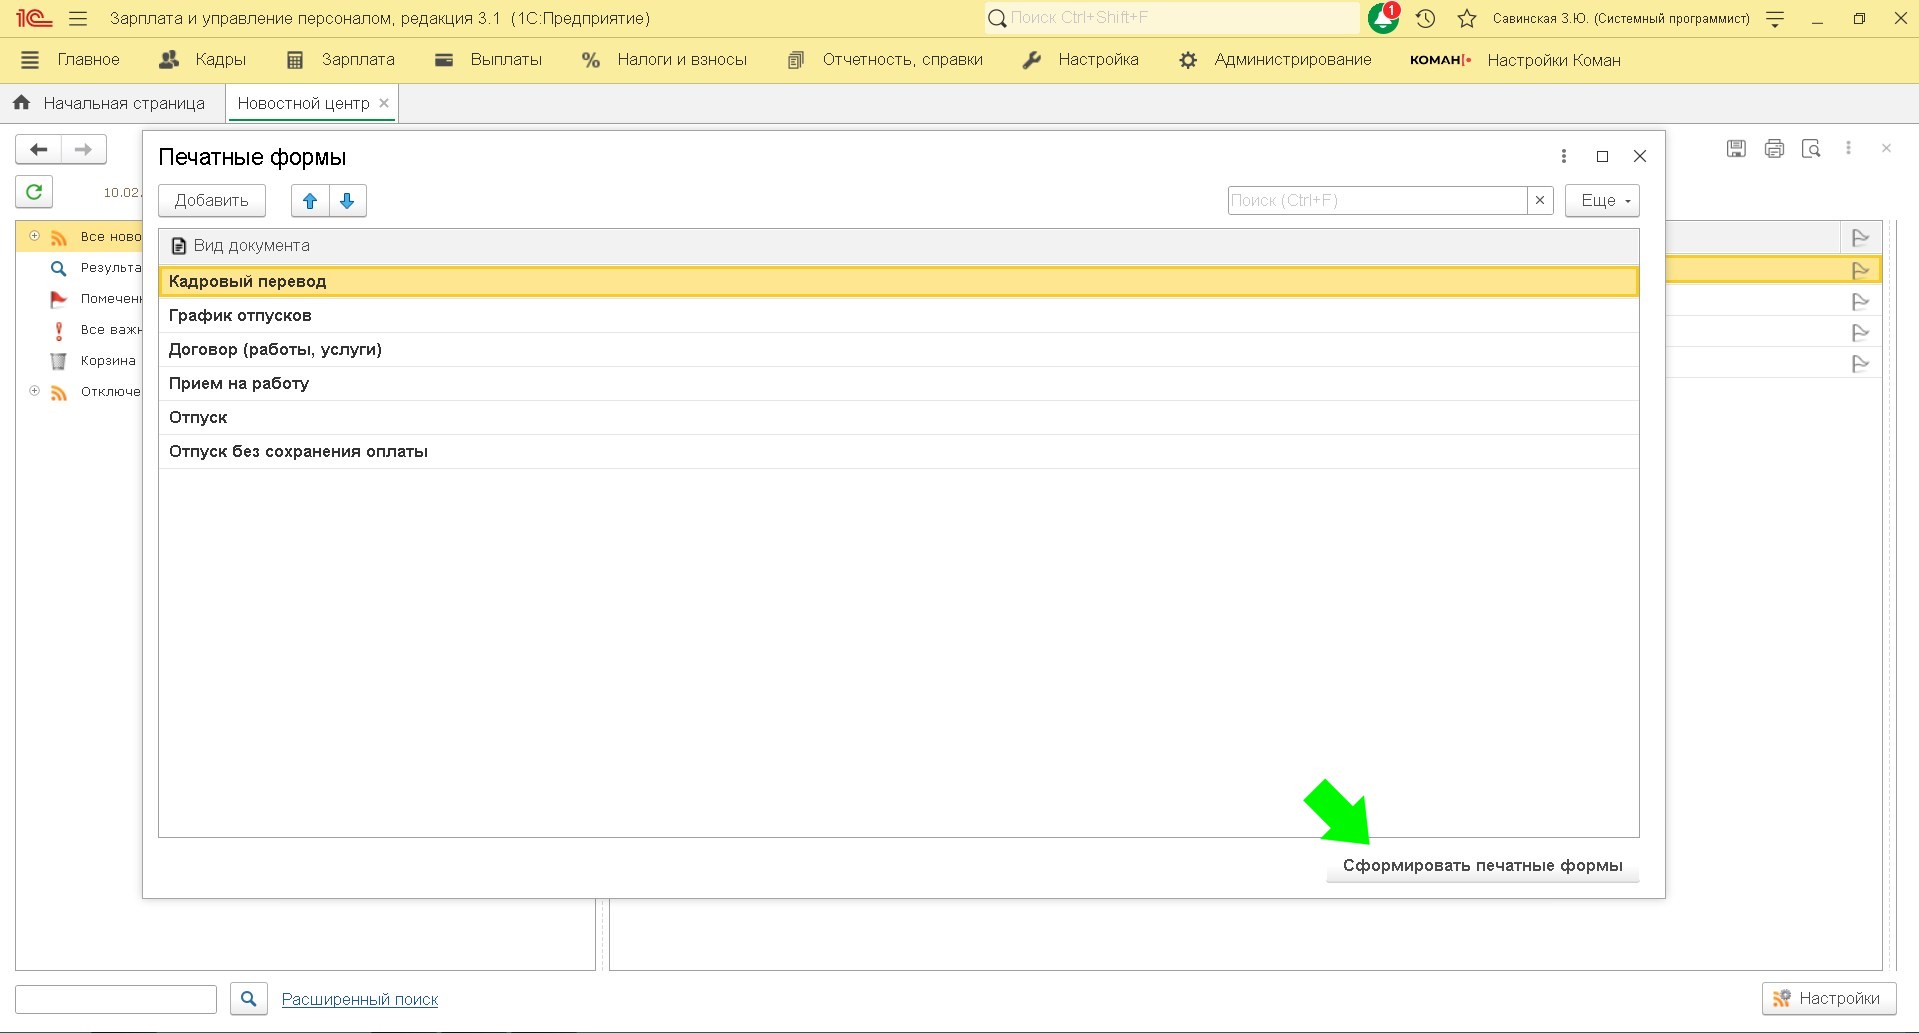This screenshot has height=1033, width=1919.
Task: Click the Поиск (Ctrl+F) field
Action: [x=1376, y=201]
